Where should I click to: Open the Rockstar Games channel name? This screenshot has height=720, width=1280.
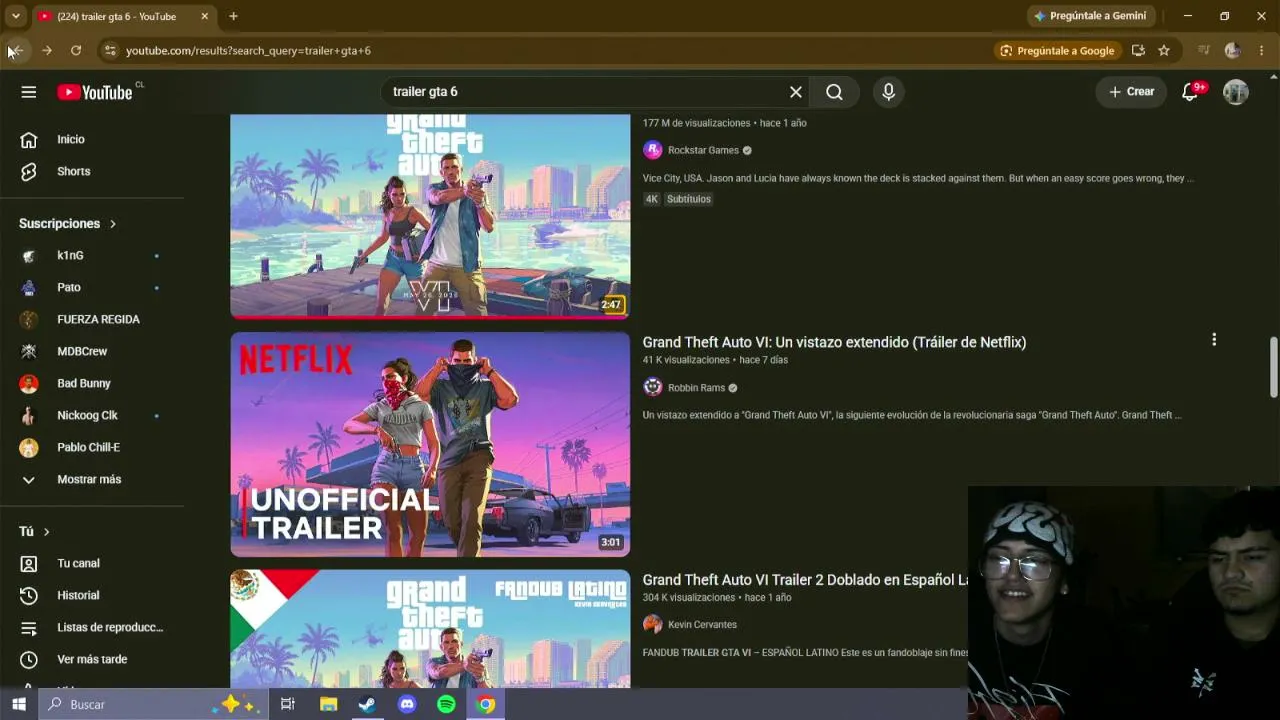703,150
